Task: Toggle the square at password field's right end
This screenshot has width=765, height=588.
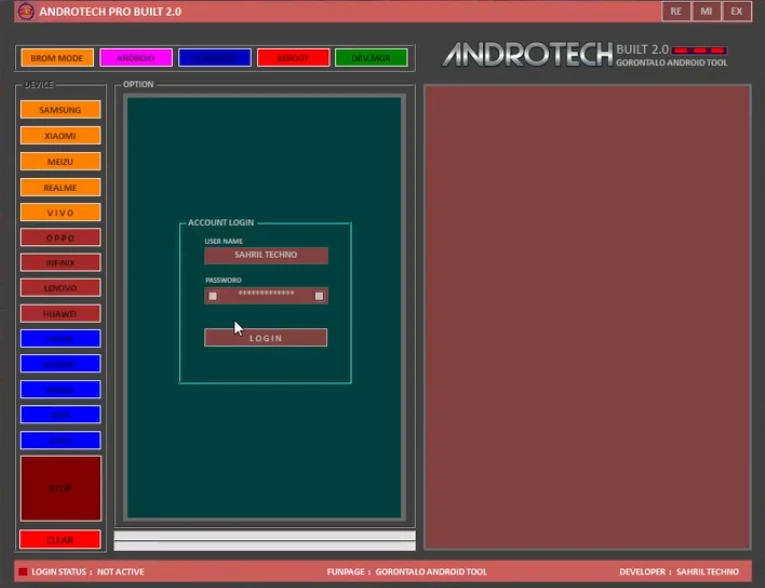Action: pos(319,296)
